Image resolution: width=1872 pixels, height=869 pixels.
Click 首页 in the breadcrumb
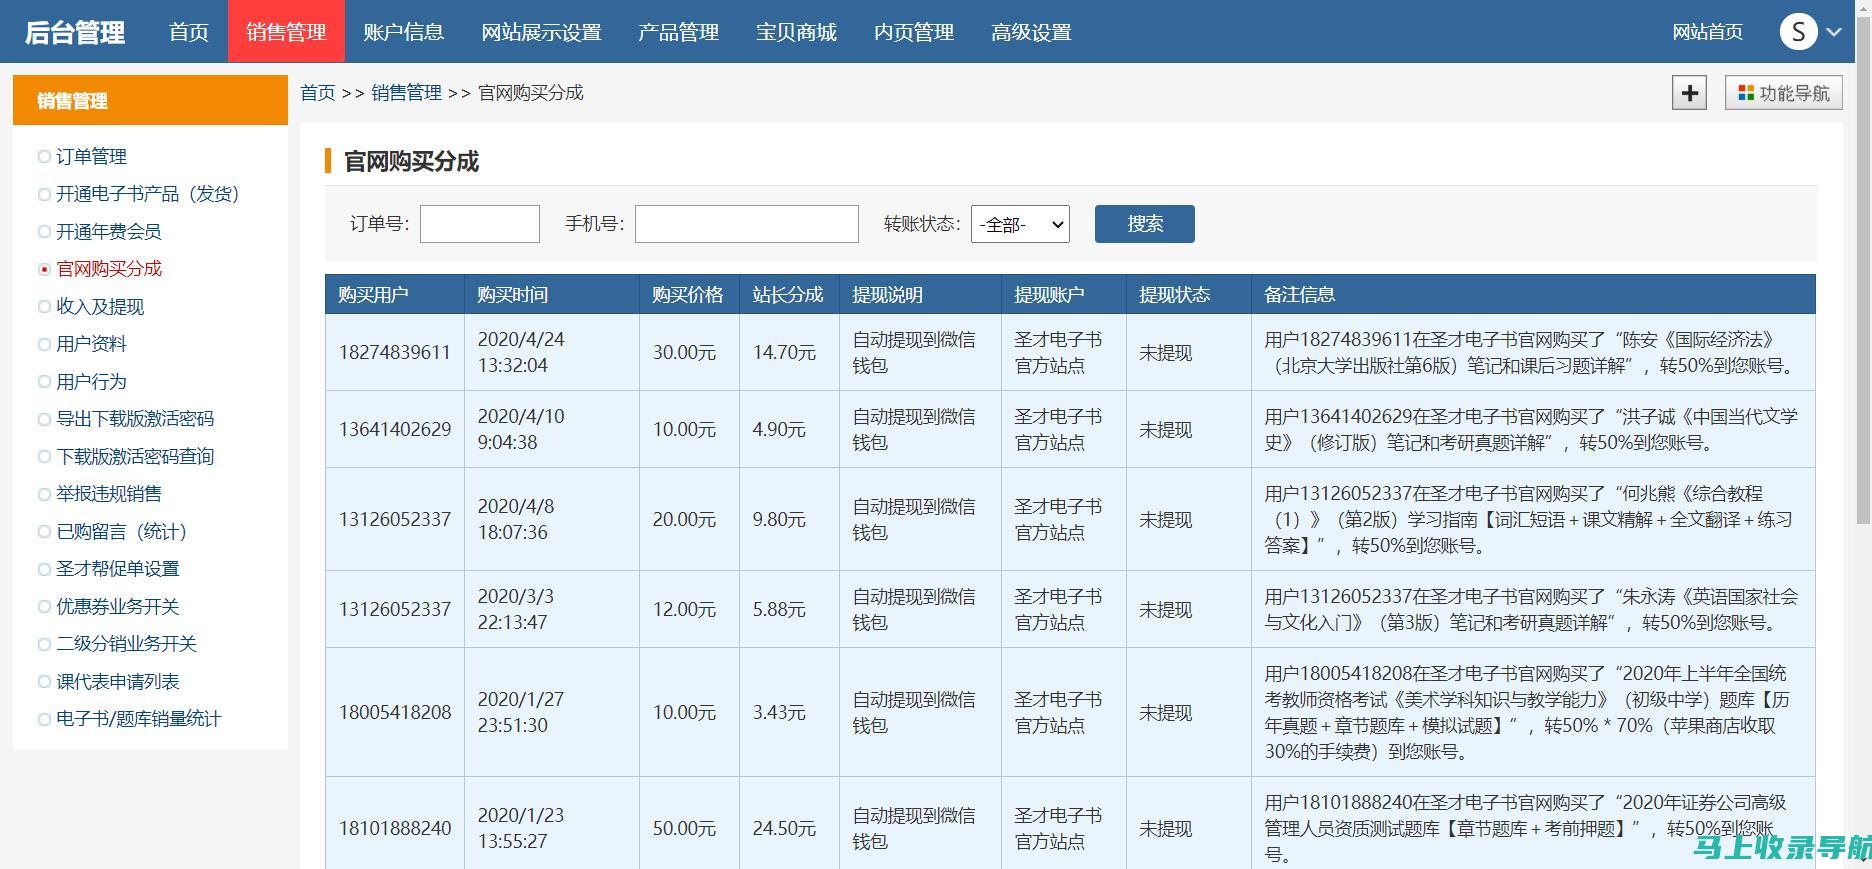click(x=318, y=93)
